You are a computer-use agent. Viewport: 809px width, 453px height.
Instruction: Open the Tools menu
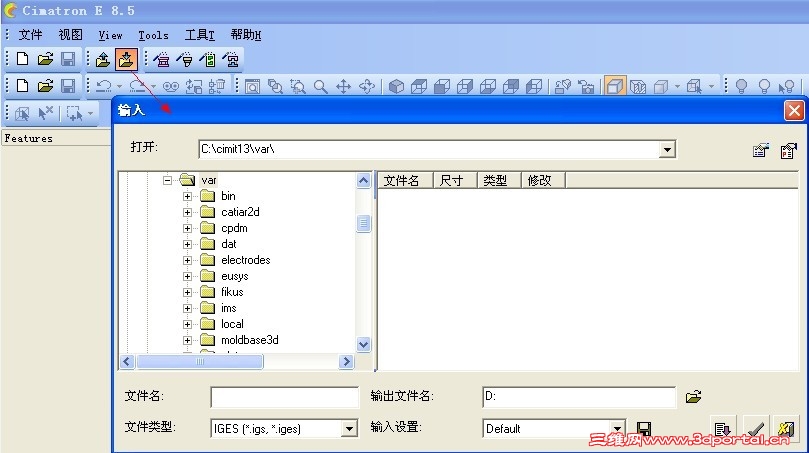coord(153,35)
